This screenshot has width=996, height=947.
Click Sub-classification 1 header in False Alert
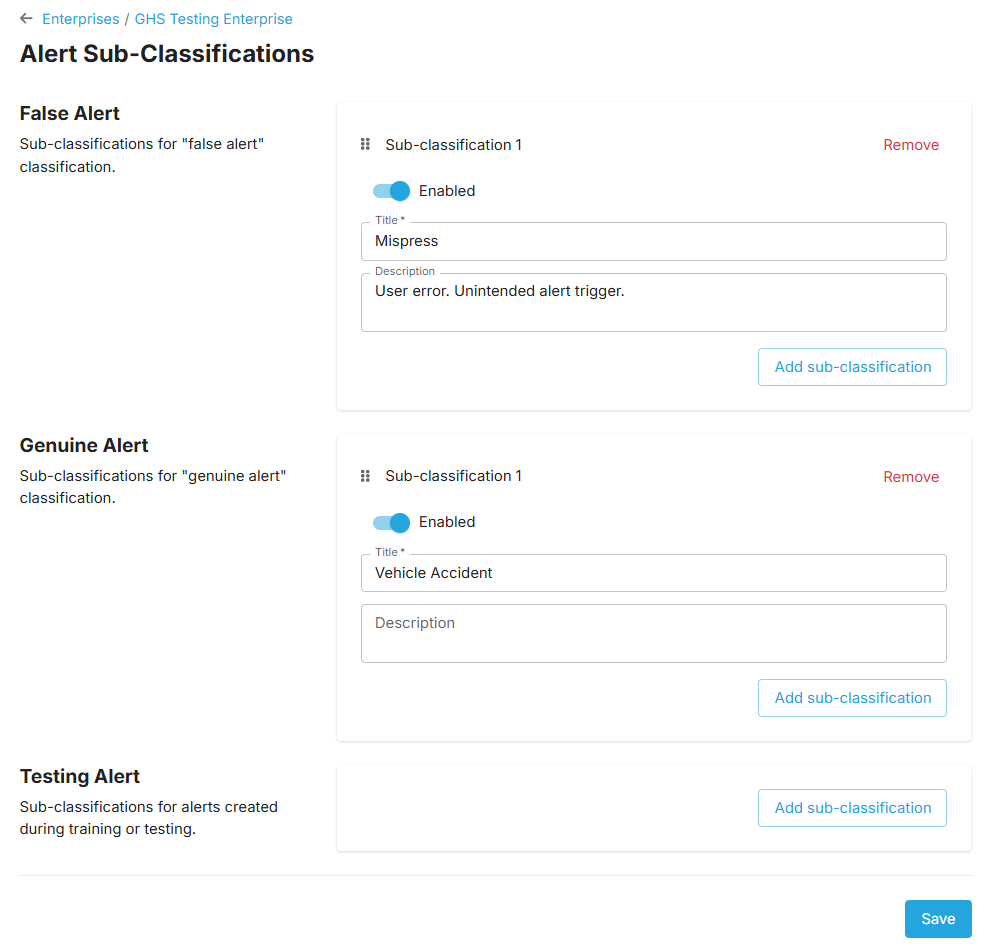[x=453, y=145]
